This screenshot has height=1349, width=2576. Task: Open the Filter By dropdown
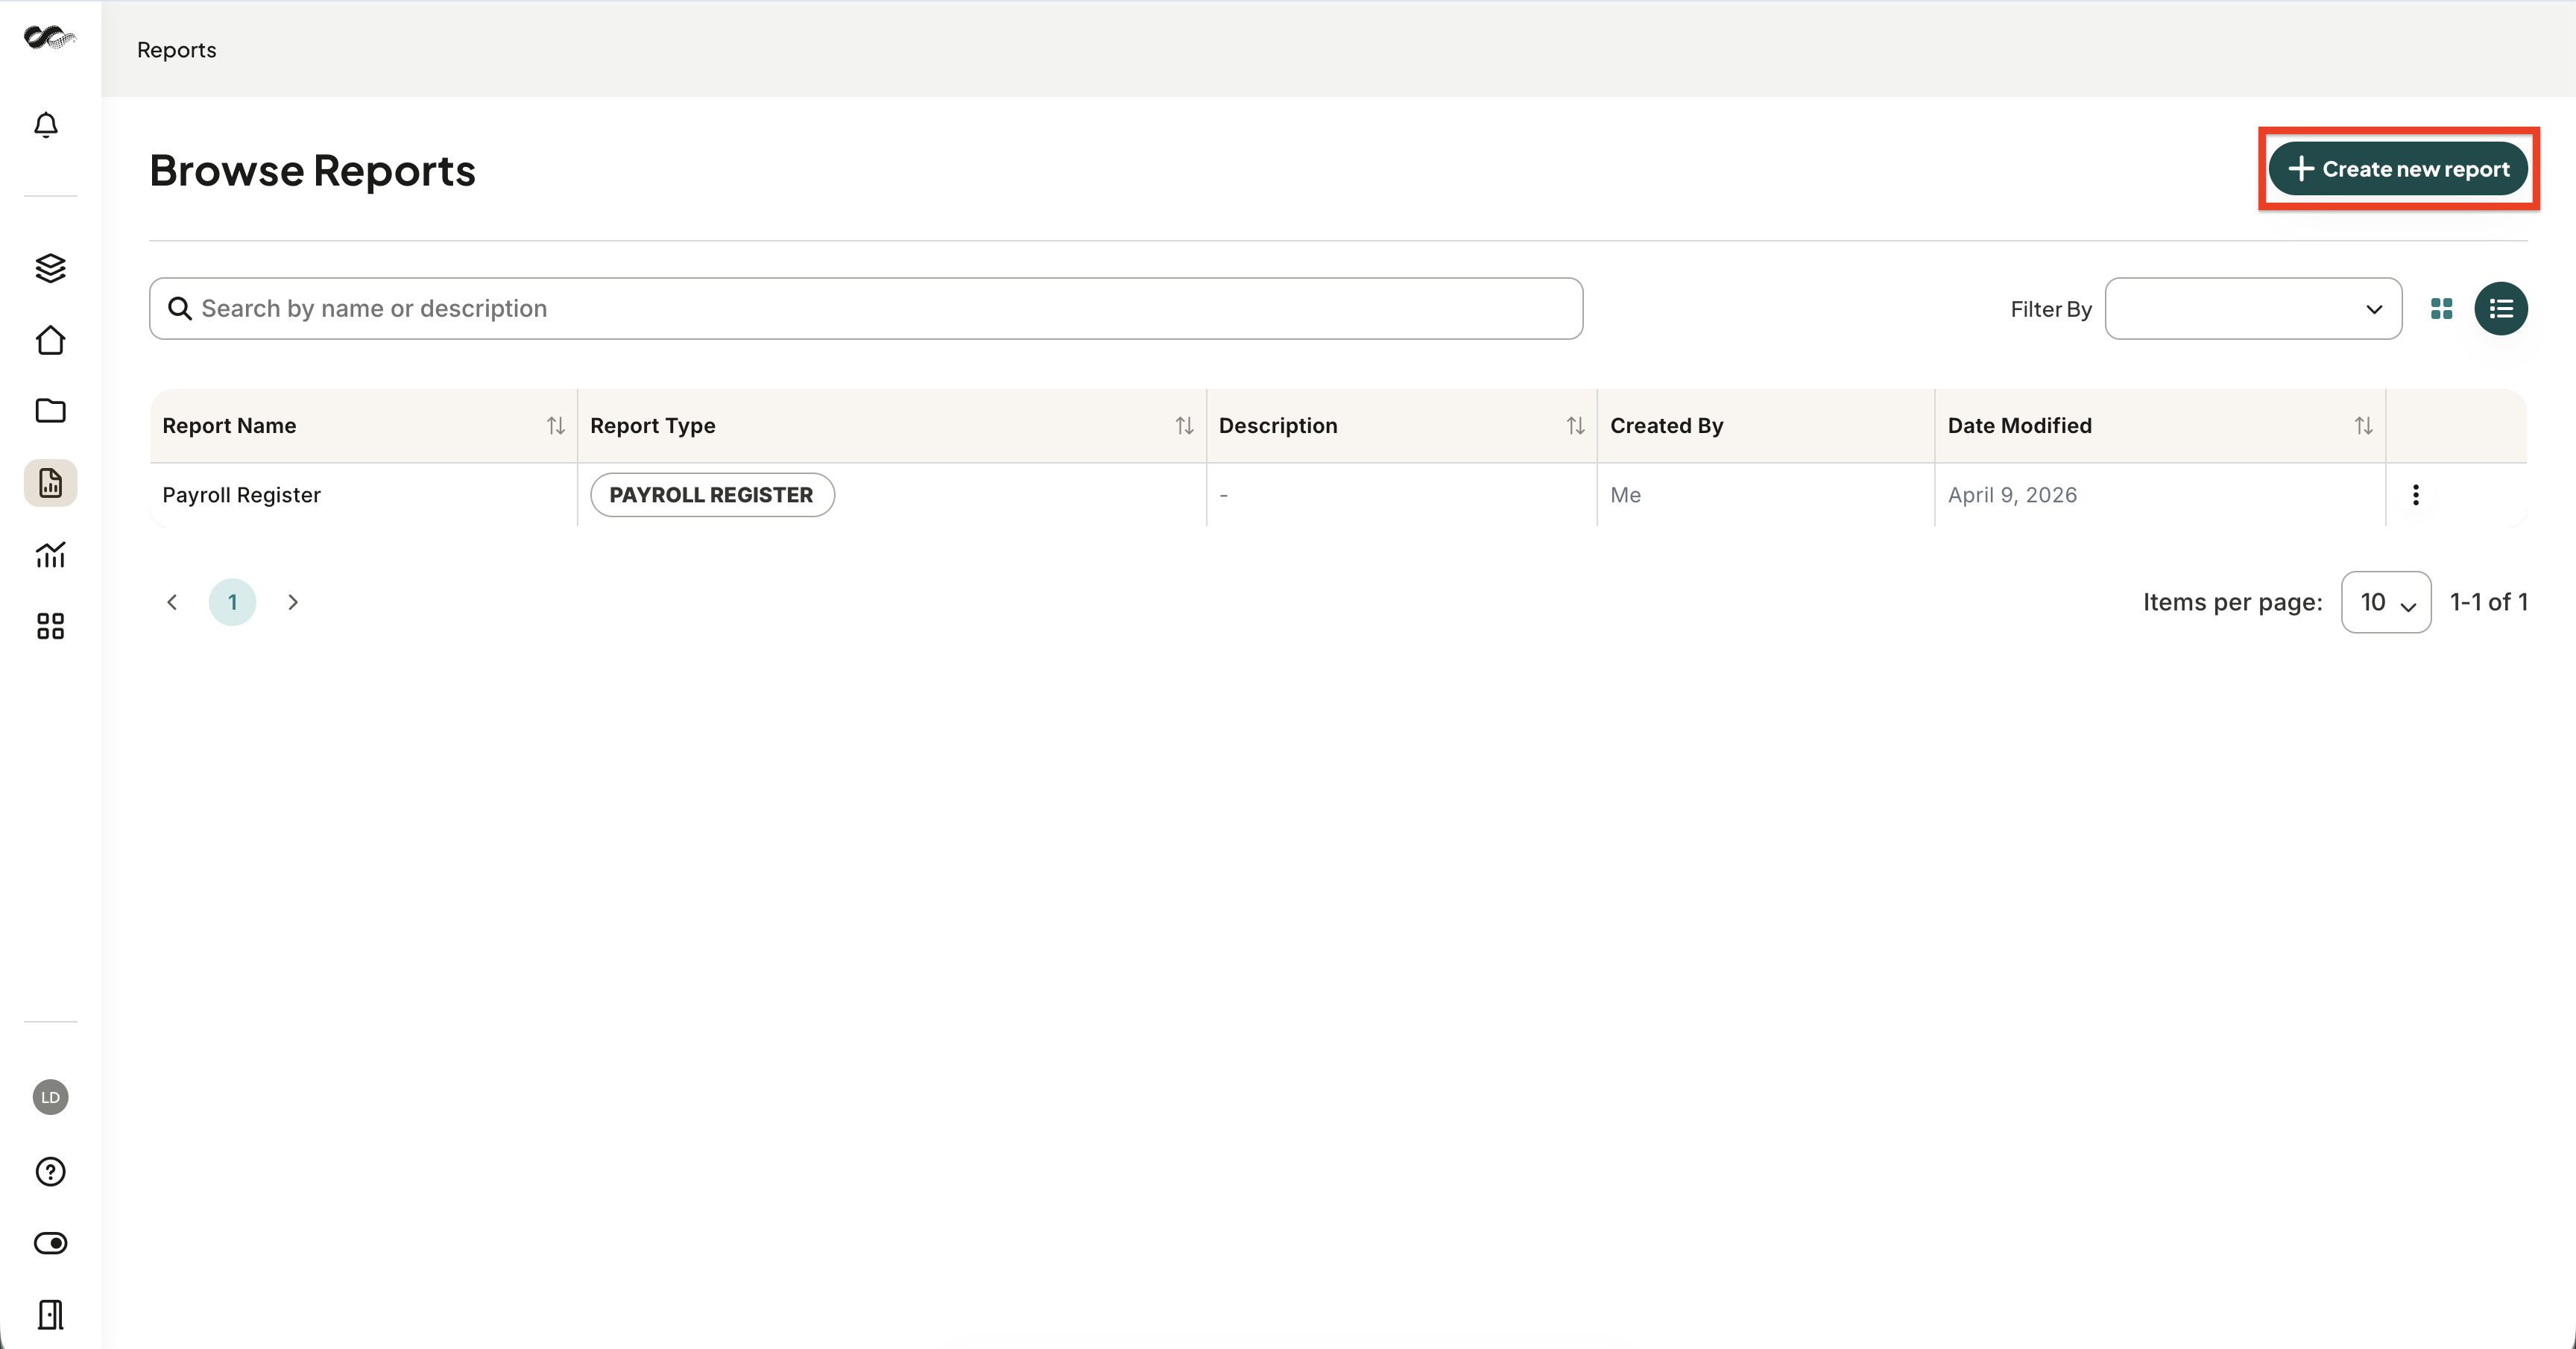[x=2253, y=309]
